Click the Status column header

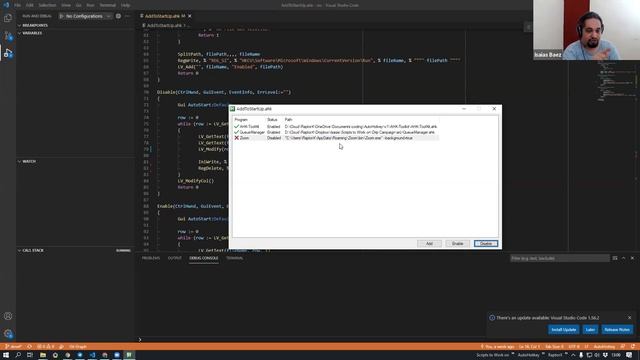[x=274, y=120]
